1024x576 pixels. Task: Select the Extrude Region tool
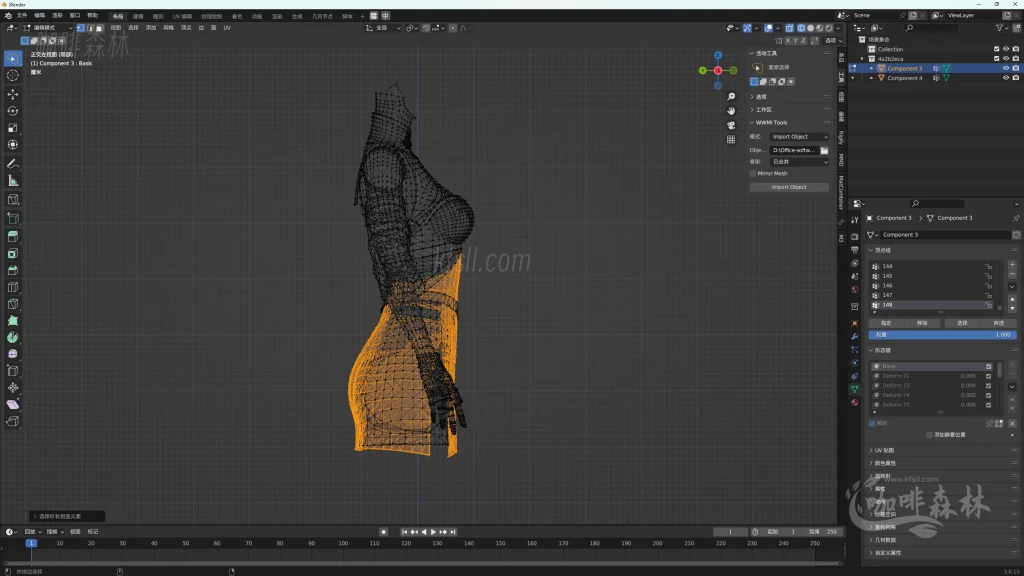(12, 236)
